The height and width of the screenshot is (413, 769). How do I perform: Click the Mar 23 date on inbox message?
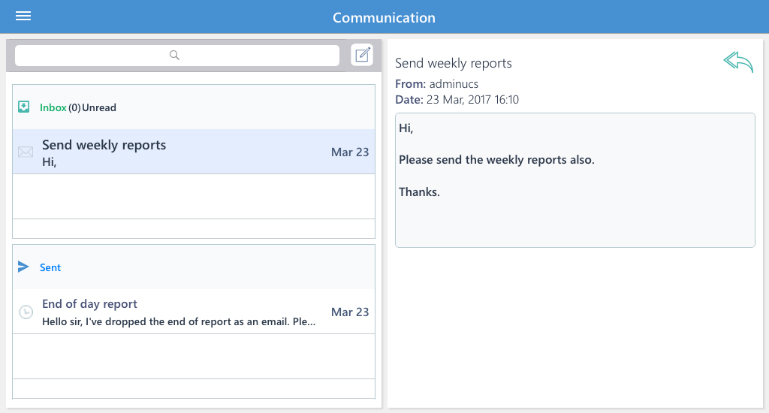pos(350,152)
